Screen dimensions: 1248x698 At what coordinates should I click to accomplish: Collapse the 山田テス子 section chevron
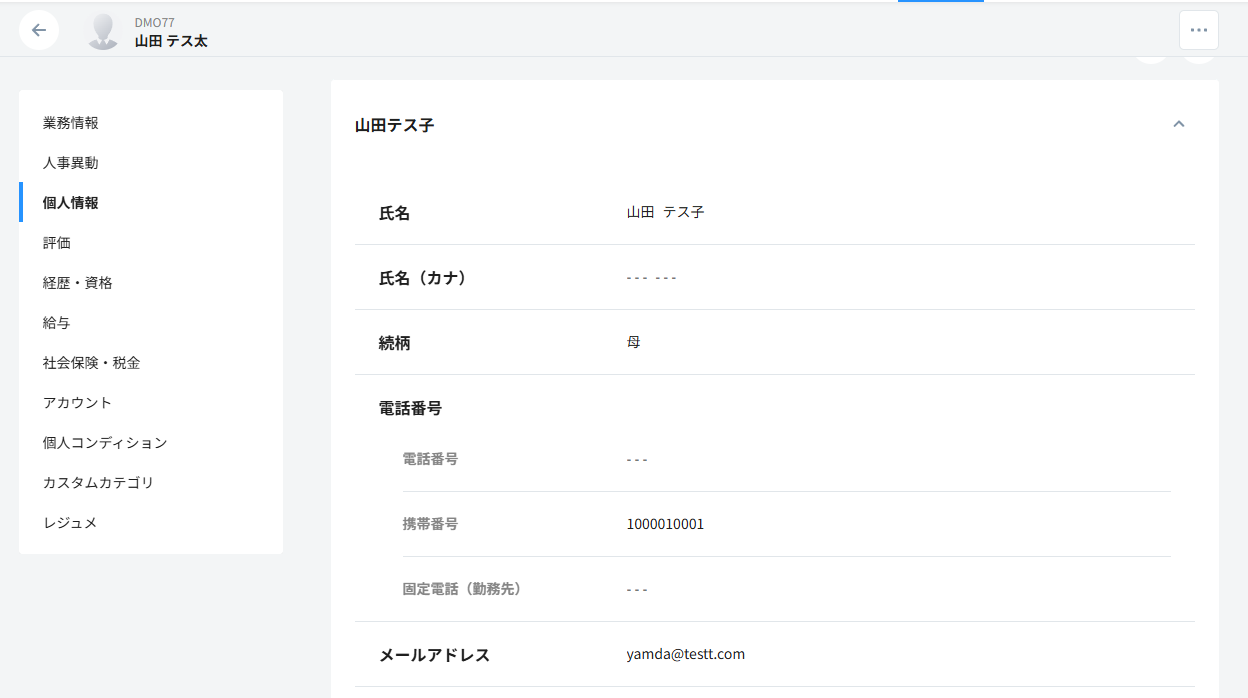pos(1179,124)
